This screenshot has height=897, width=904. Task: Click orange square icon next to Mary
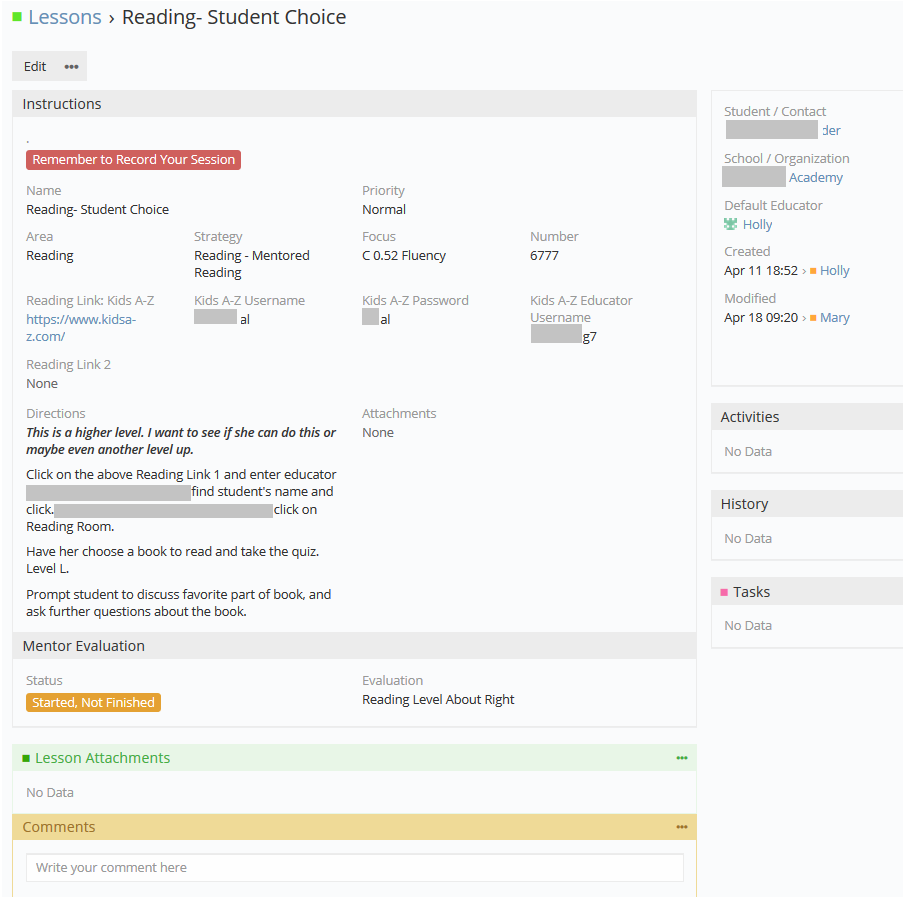(x=814, y=318)
